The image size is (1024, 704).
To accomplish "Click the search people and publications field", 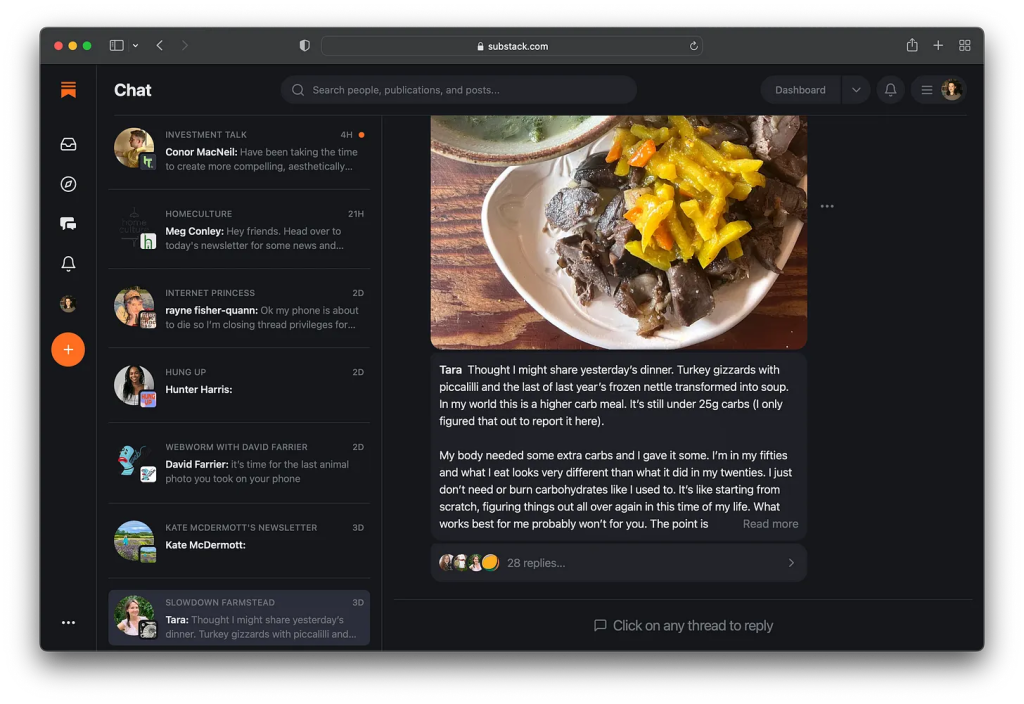I will (x=458, y=89).
